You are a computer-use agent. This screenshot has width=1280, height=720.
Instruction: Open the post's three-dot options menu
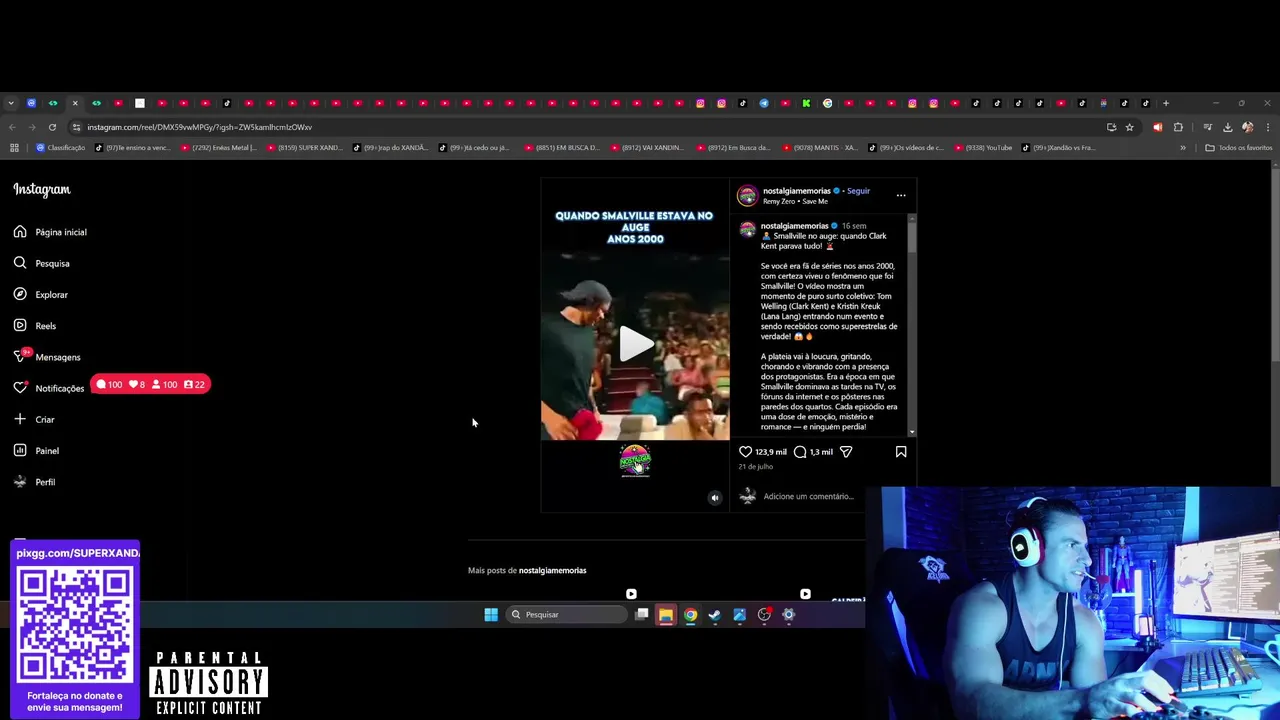(901, 195)
